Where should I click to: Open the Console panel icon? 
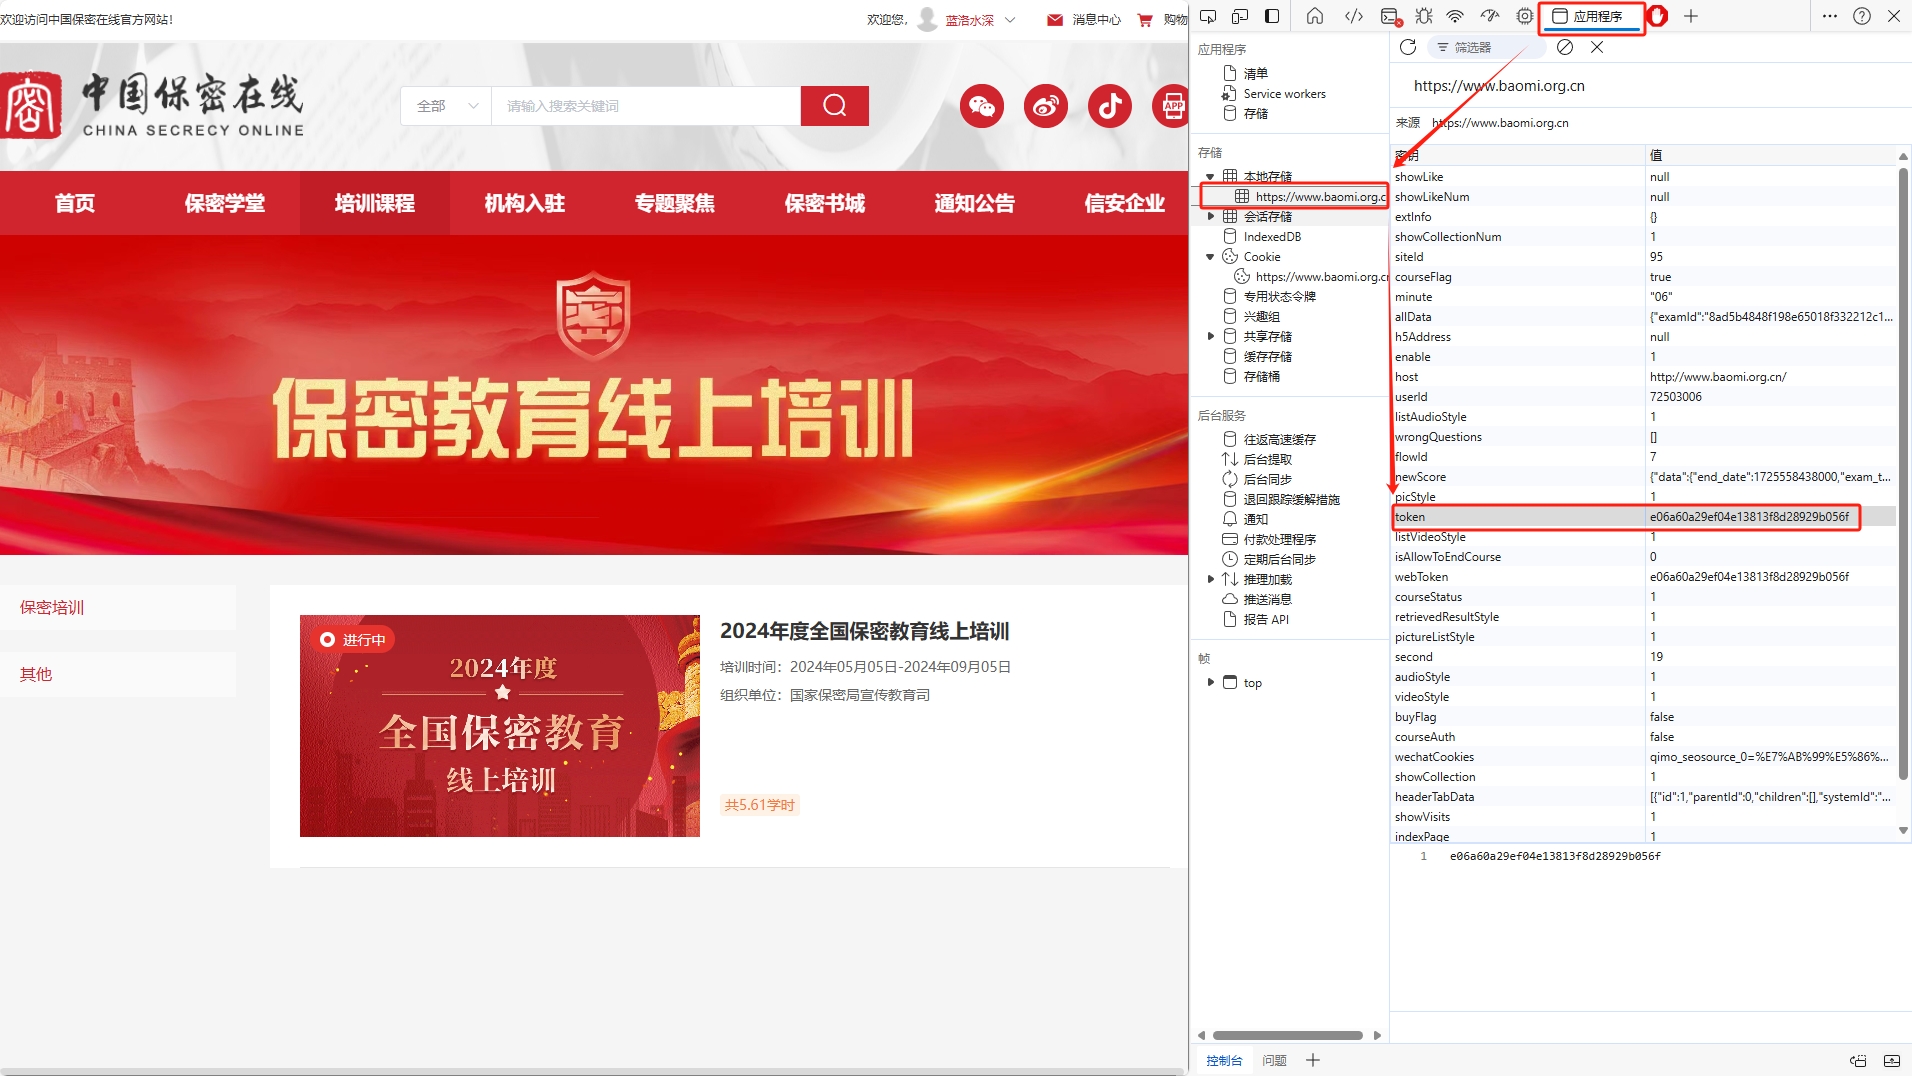tap(1390, 16)
